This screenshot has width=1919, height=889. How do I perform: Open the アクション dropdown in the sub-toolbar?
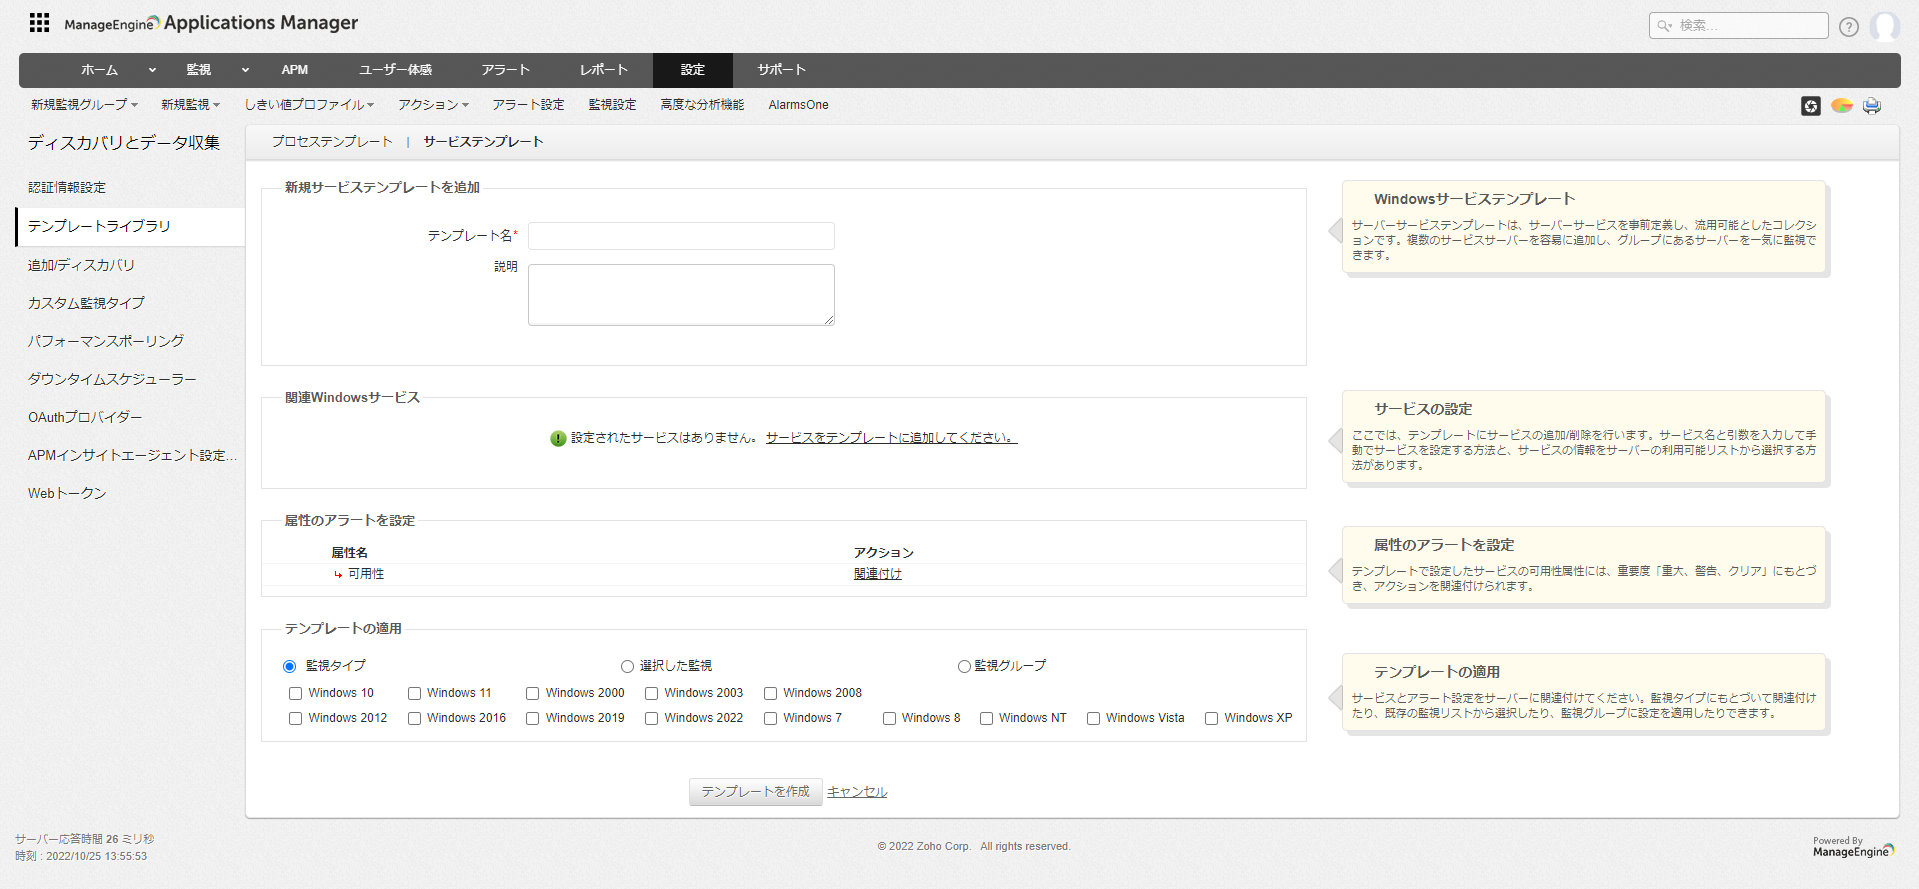coord(433,105)
